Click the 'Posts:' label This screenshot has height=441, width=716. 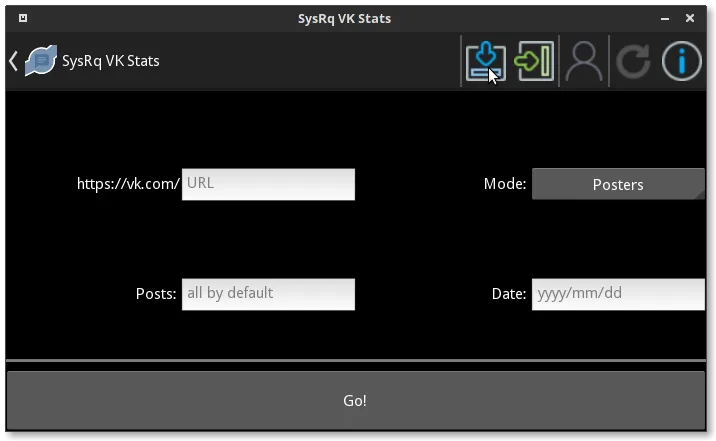[x=156, y=294]
